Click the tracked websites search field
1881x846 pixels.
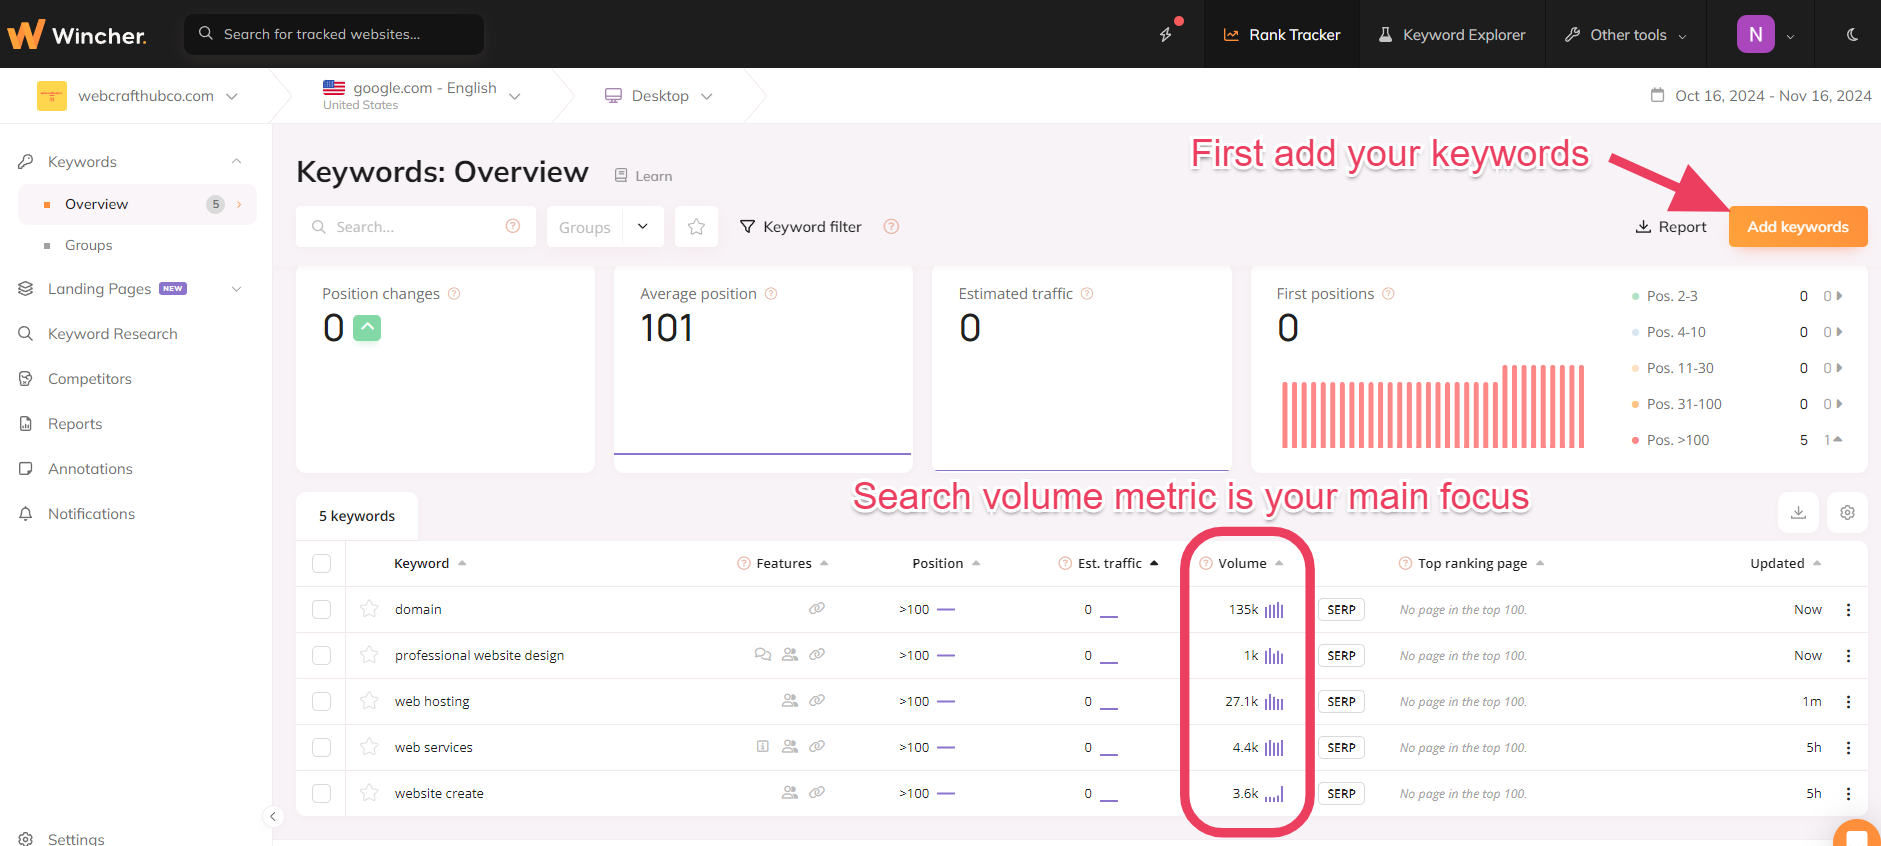pos(334,34)
